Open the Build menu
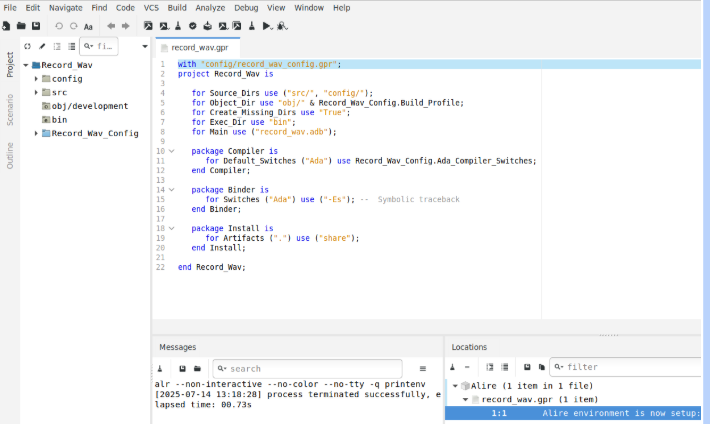This screenshot has width=710, height=424. pos(177,8)
